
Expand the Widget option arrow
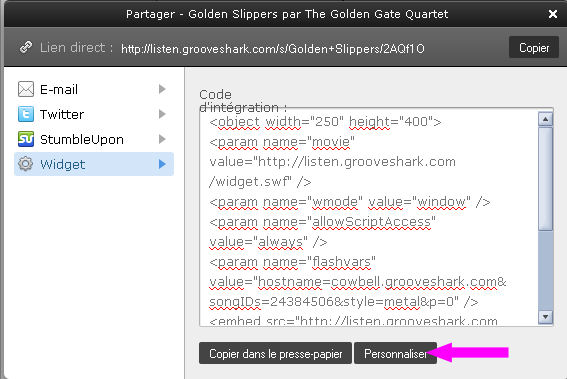162,164
